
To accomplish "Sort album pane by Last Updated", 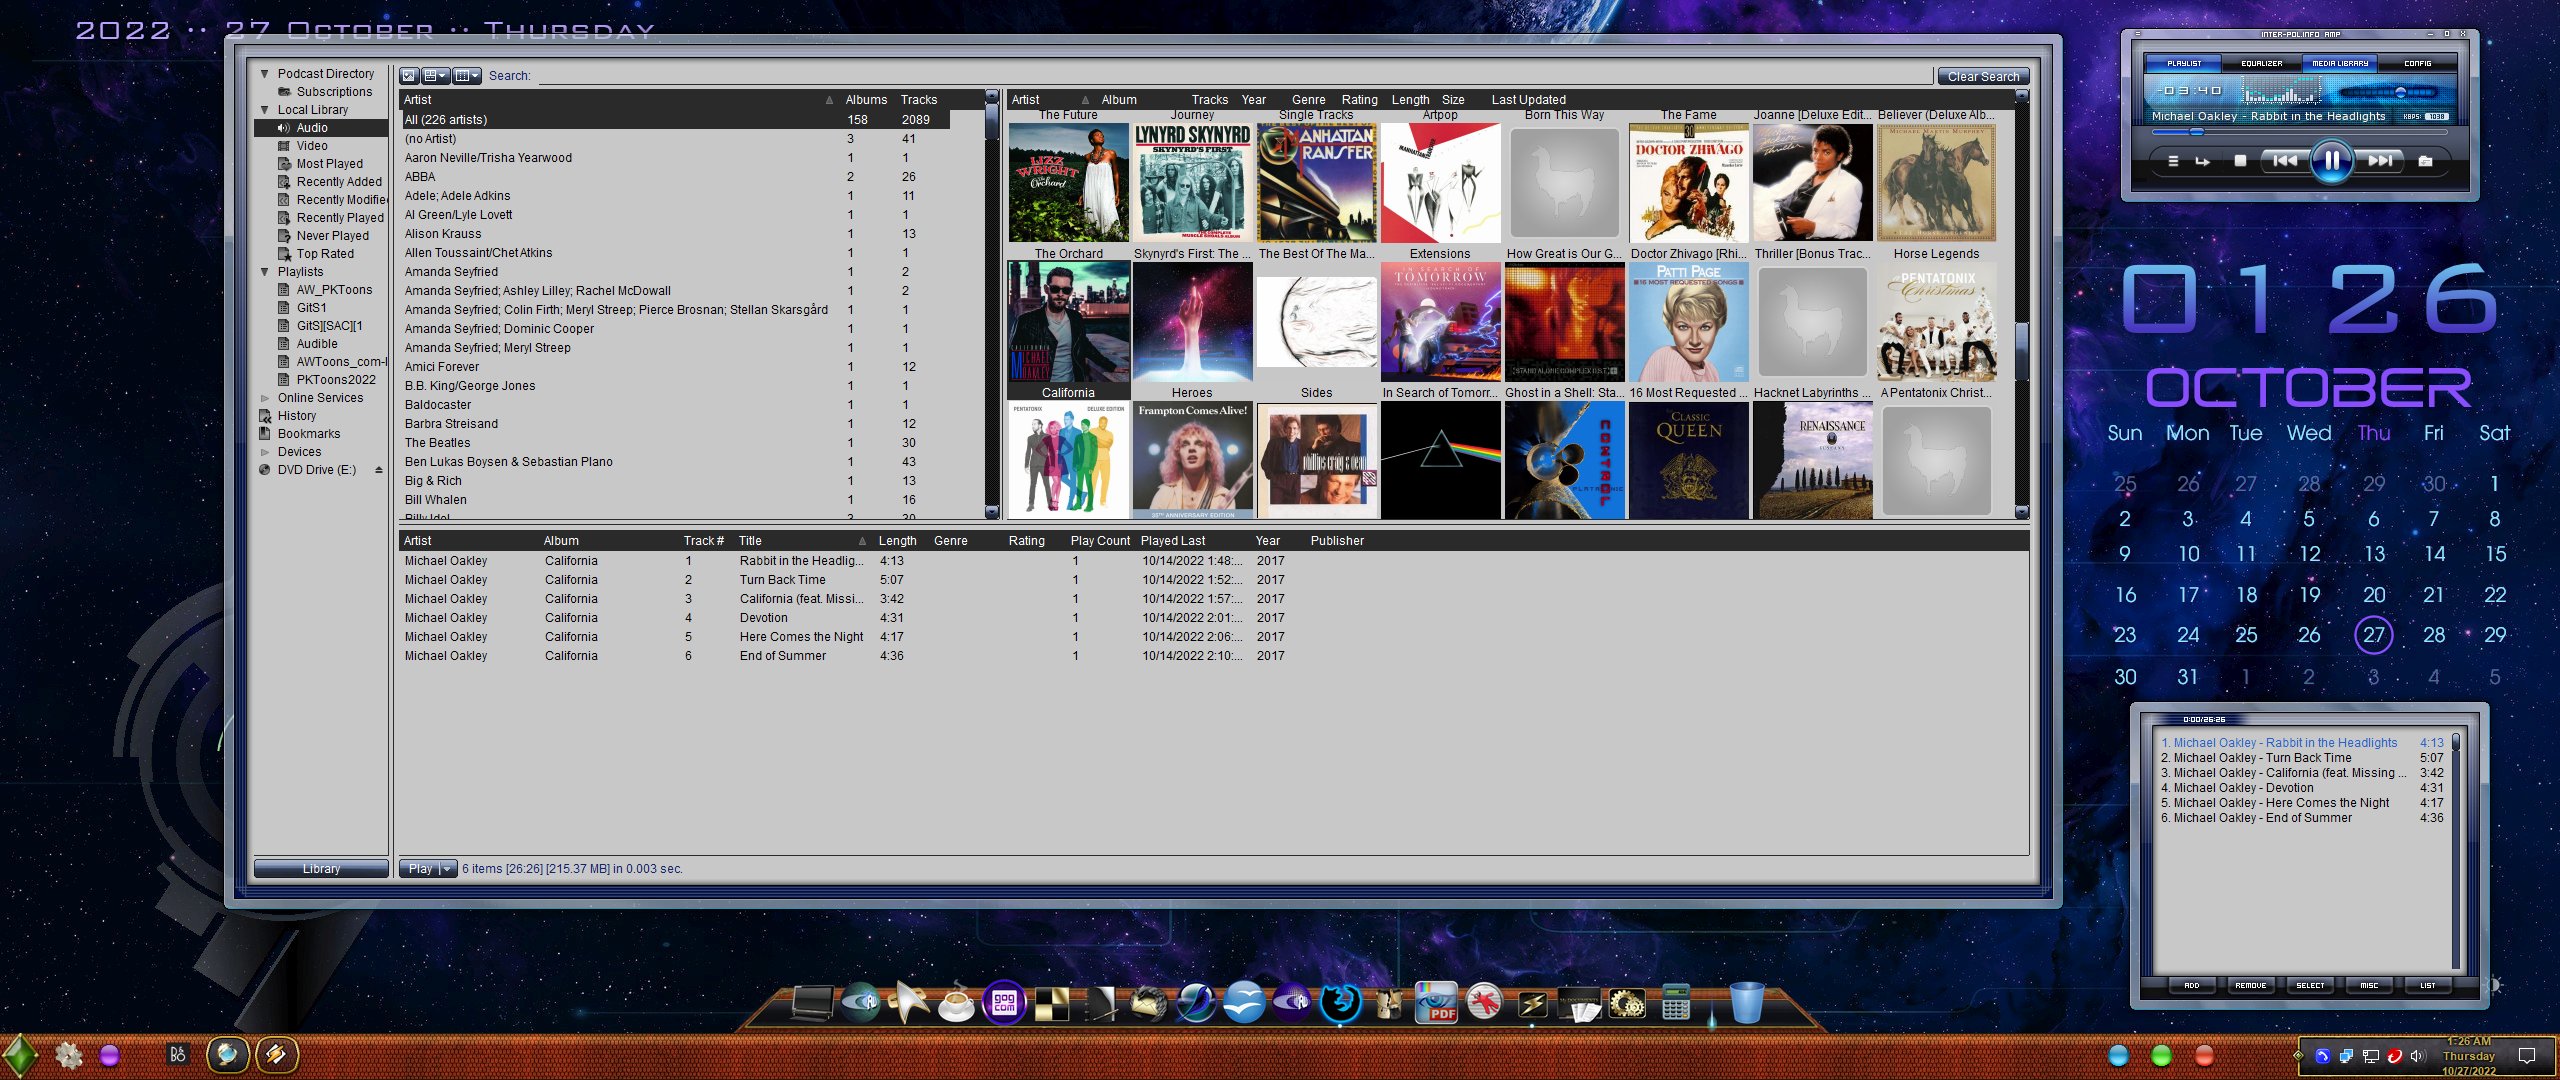I will pos(1528,99).
